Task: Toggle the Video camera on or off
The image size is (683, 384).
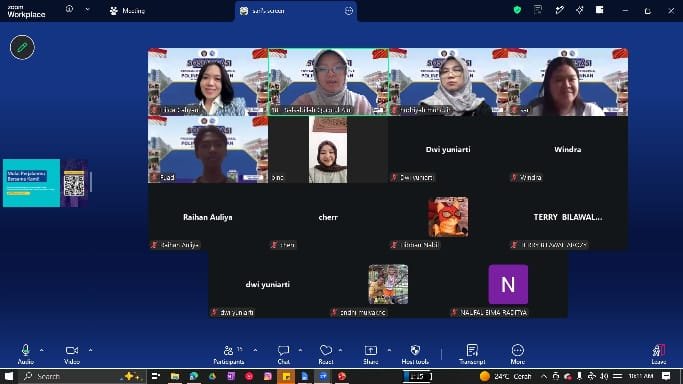Action: (72, 354)
